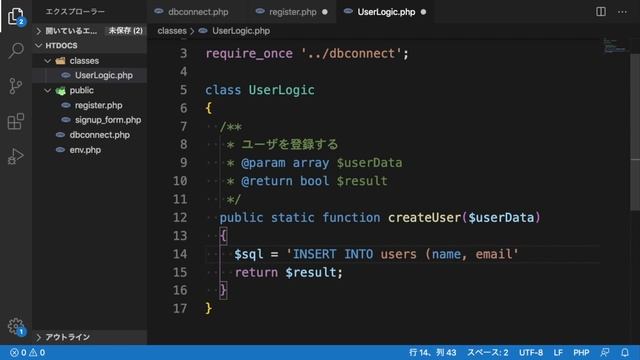The image size is (640, 360).
Task: Collapse the HTDOCS section
Action: pos(39,45)
